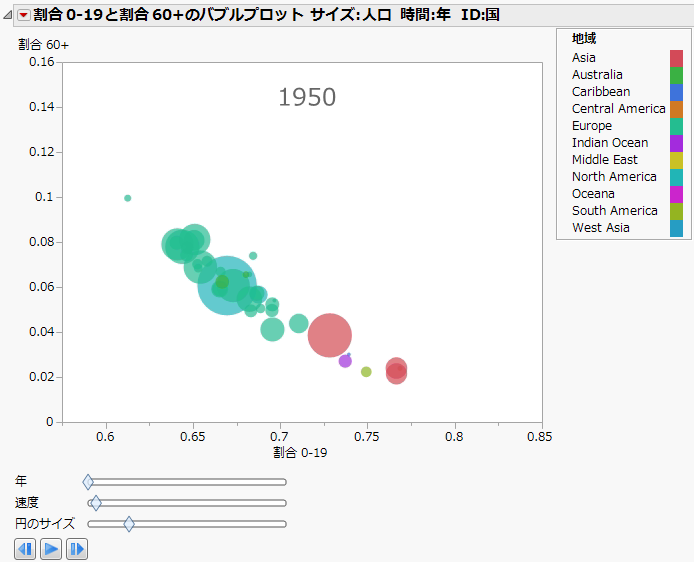694x562 pixels.
Task: Click the Europe legend label
Action: [x=592, y=126]
